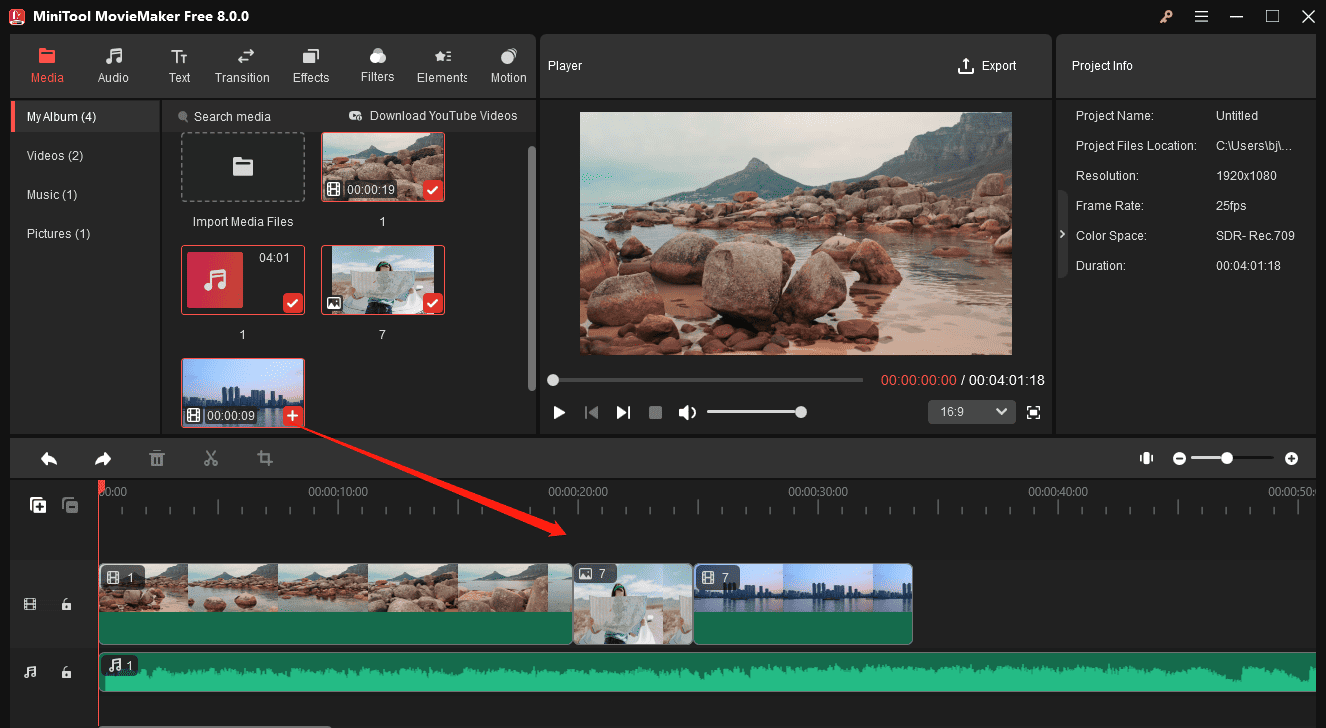The image size is (1326, 728).
Task: Open the Text tool panel
Action: [x=179, y=66]
